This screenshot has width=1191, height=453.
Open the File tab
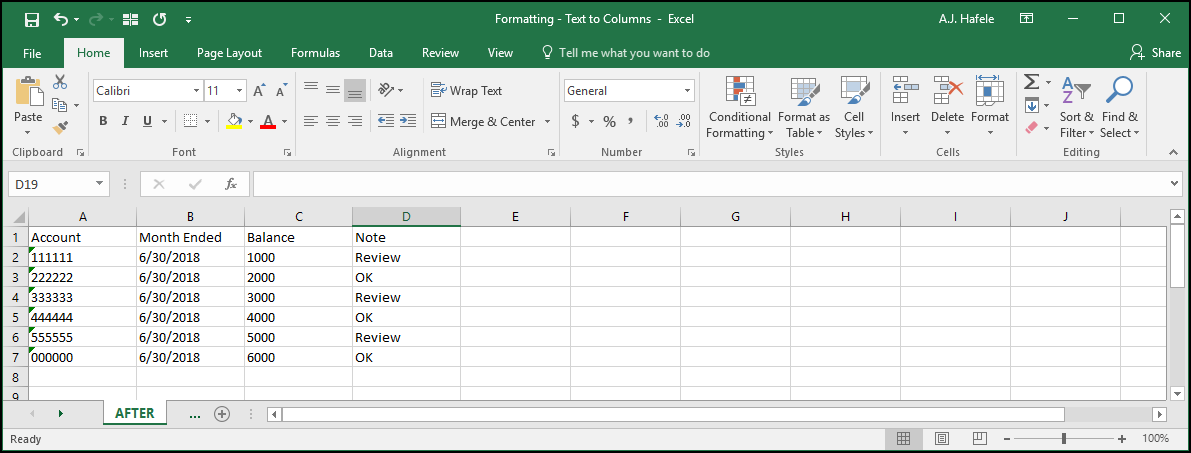[x=32, y=52]
